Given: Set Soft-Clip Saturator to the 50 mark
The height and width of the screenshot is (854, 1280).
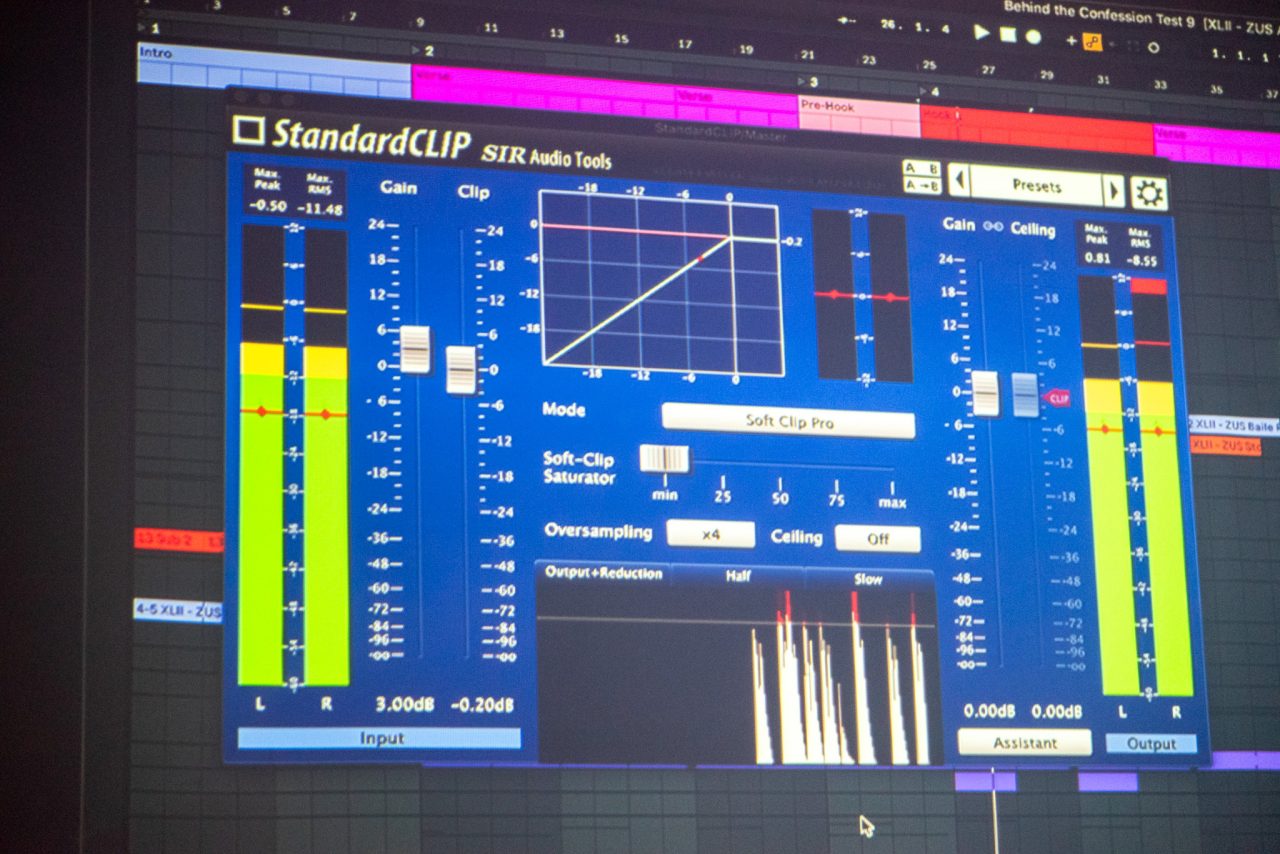Looking at the screenshot, I should click(x=780, y=490).
